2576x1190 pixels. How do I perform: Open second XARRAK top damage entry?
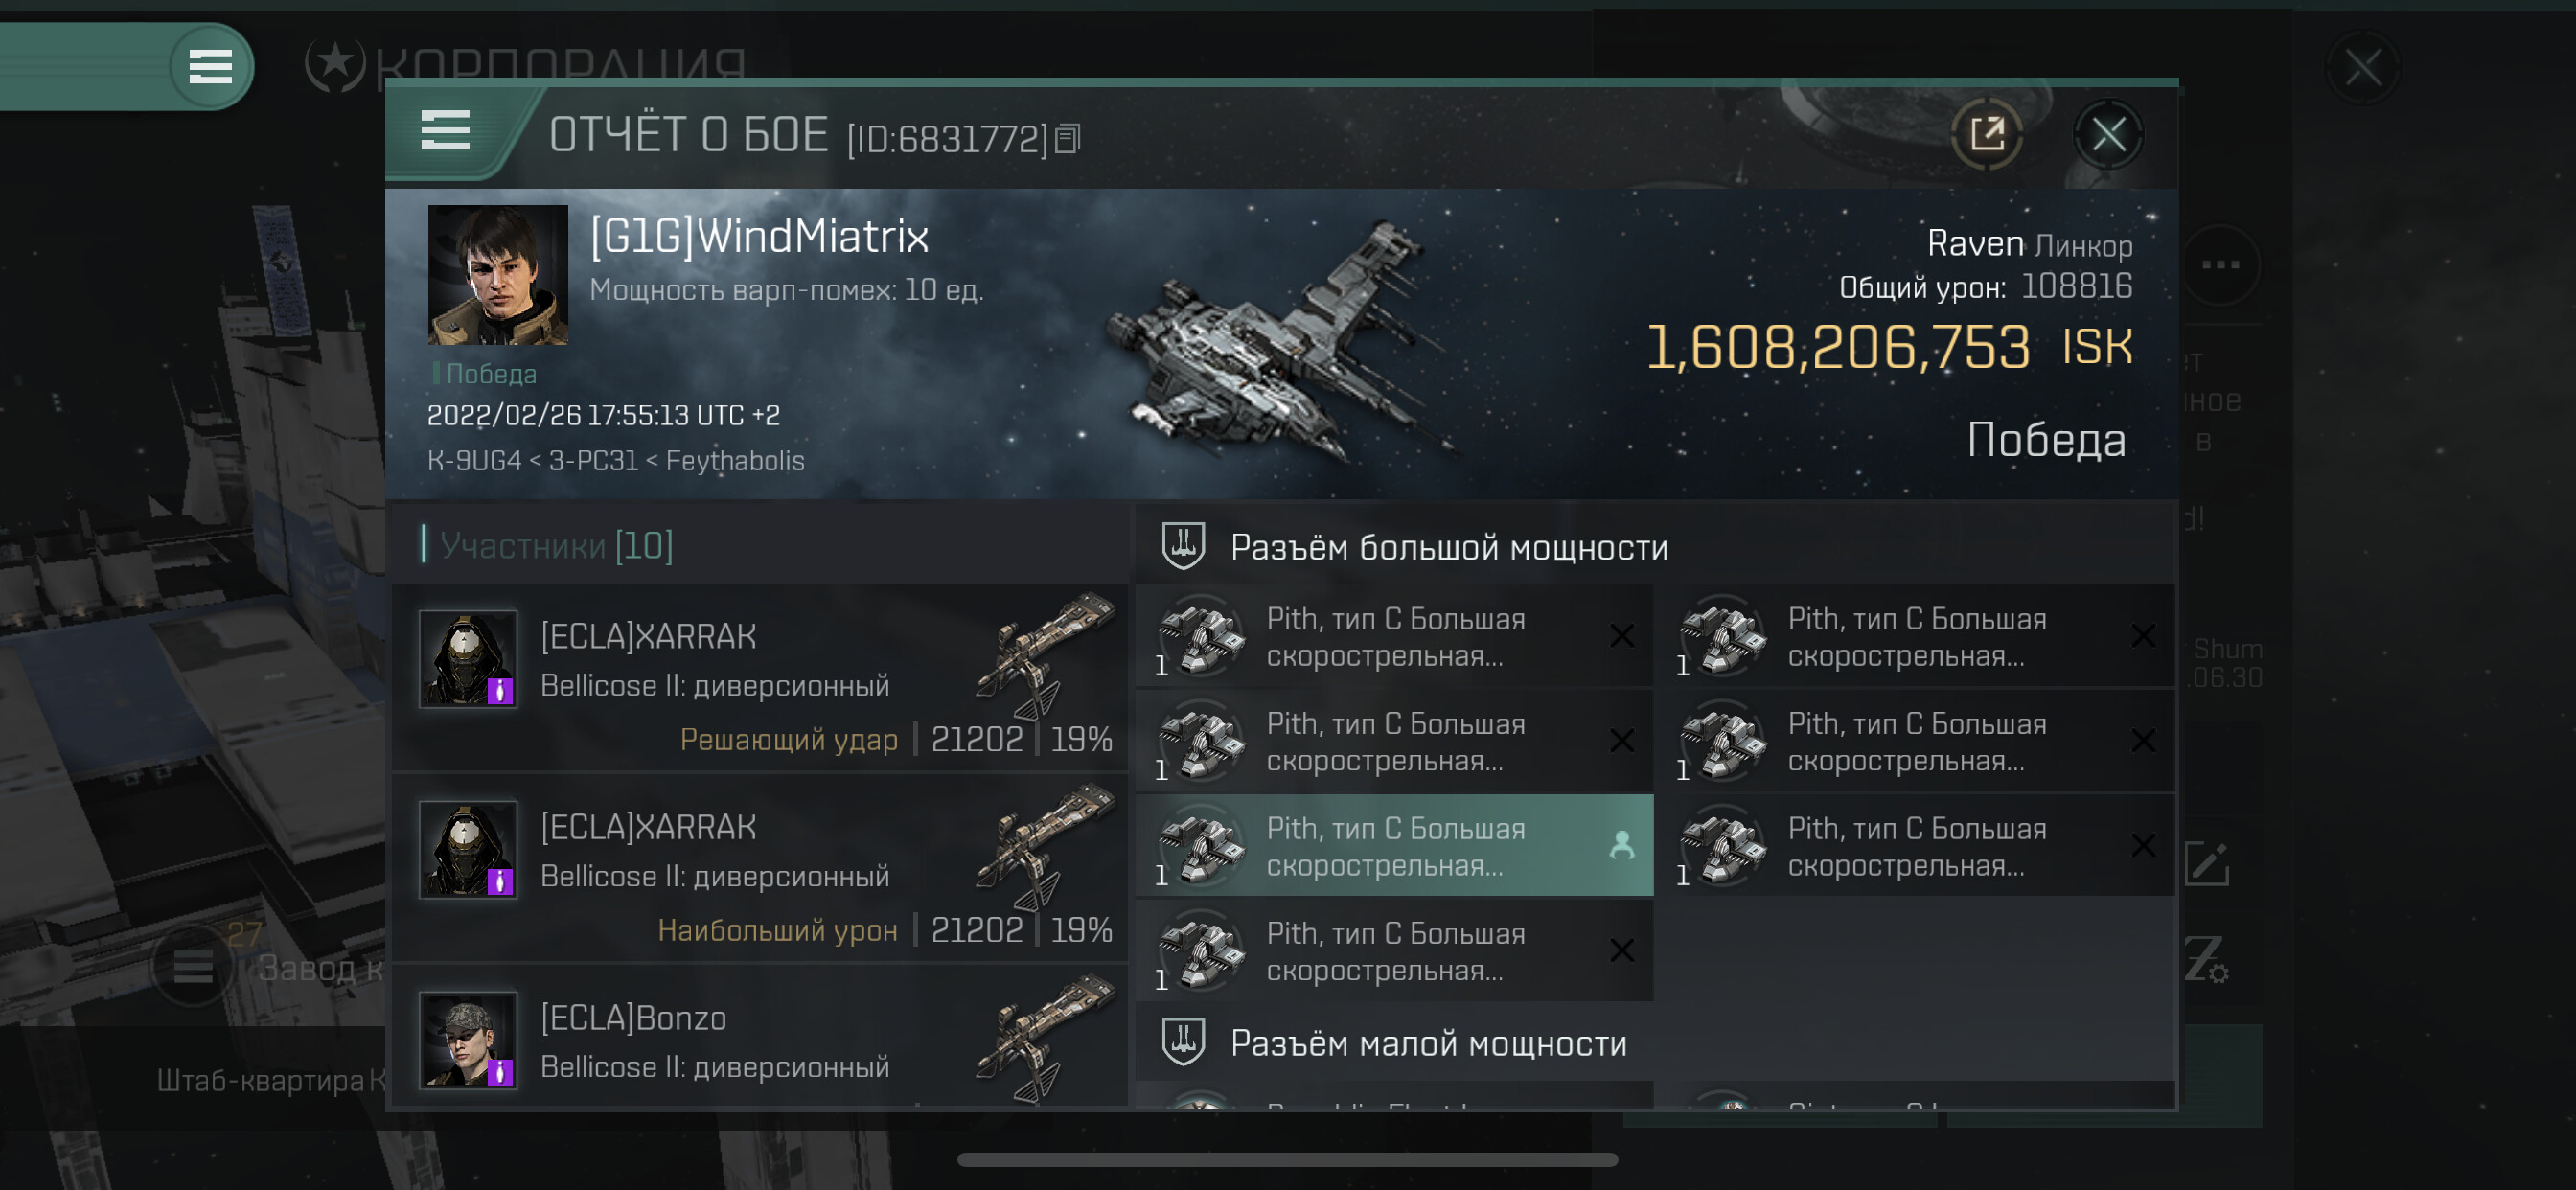click(x=762, y=869)
